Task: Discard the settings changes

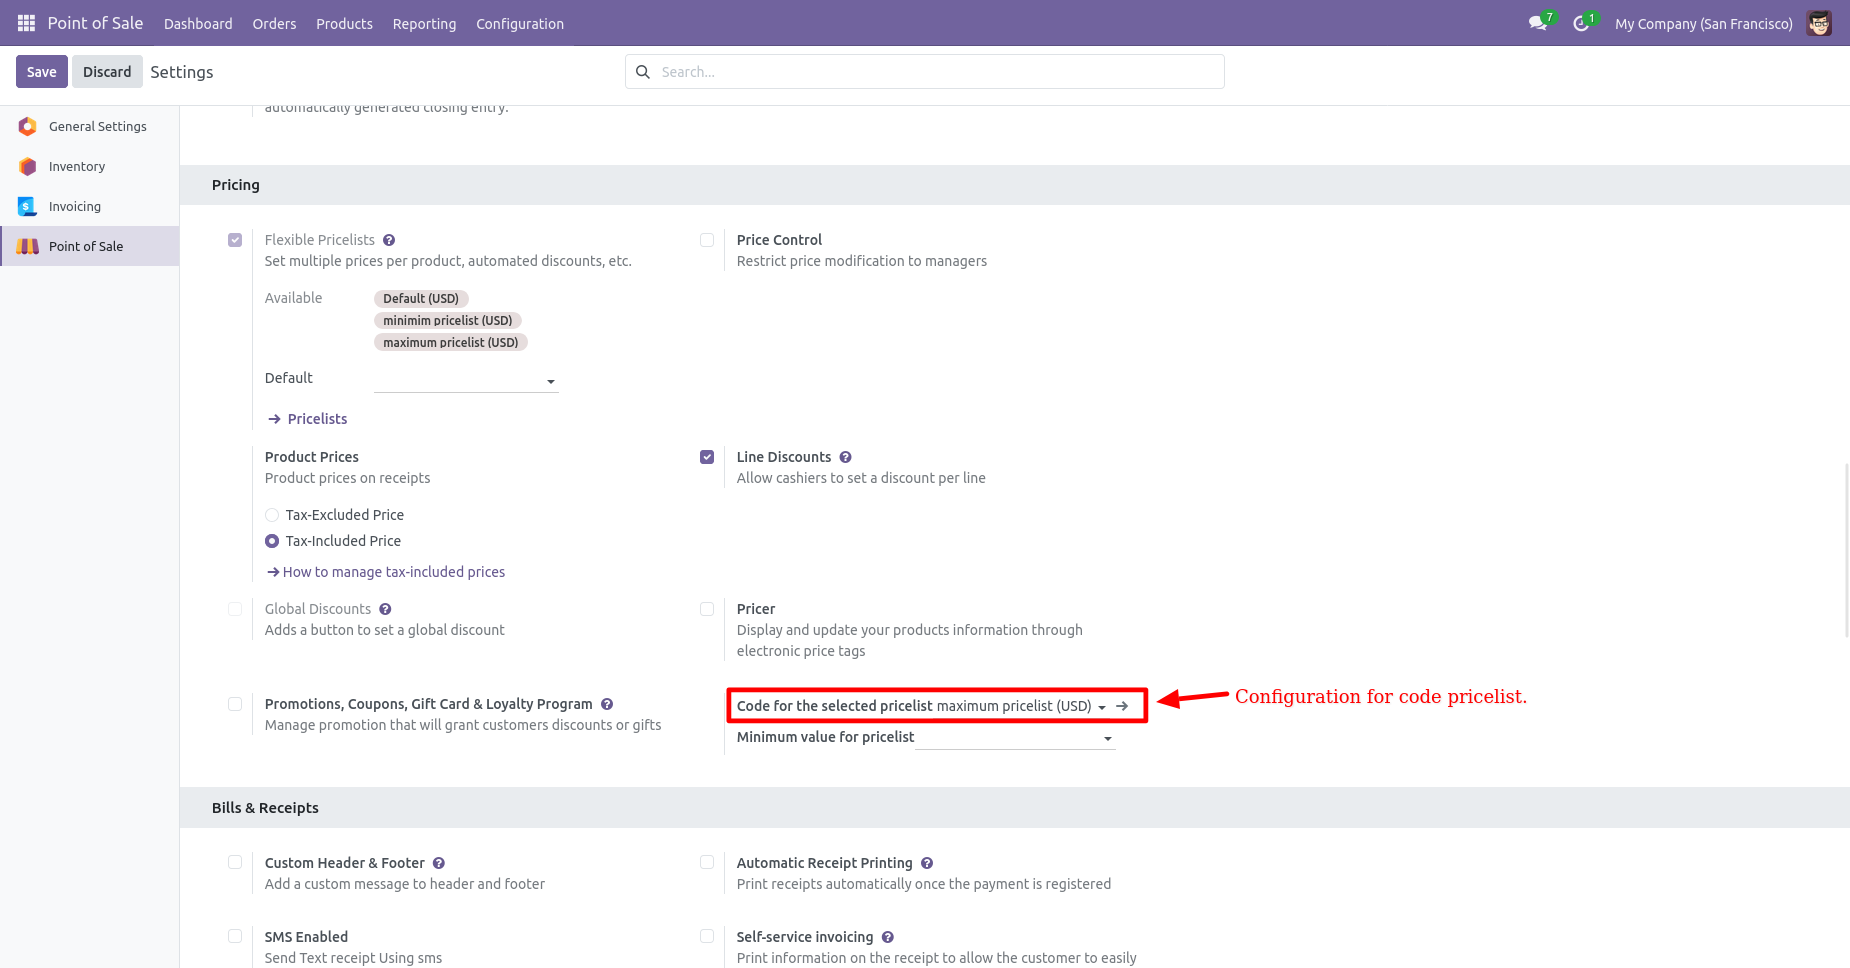Action: click(107, 72)
